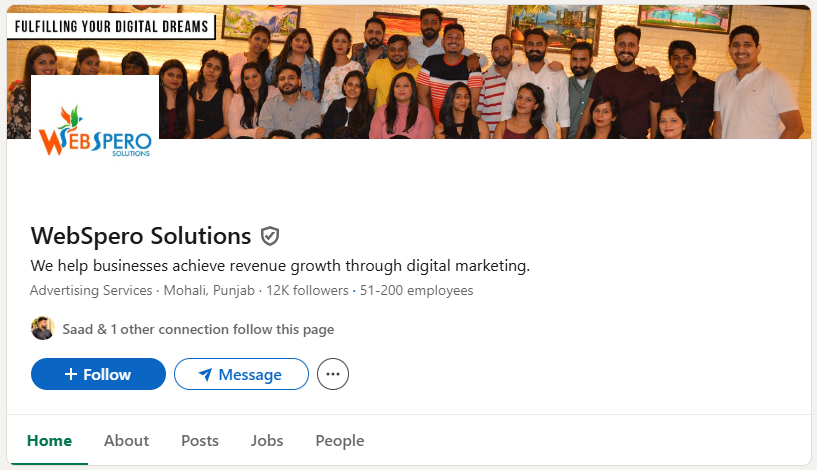Follow the WebSpero Solutions page
817x470 pixels.
click(98, 374)
